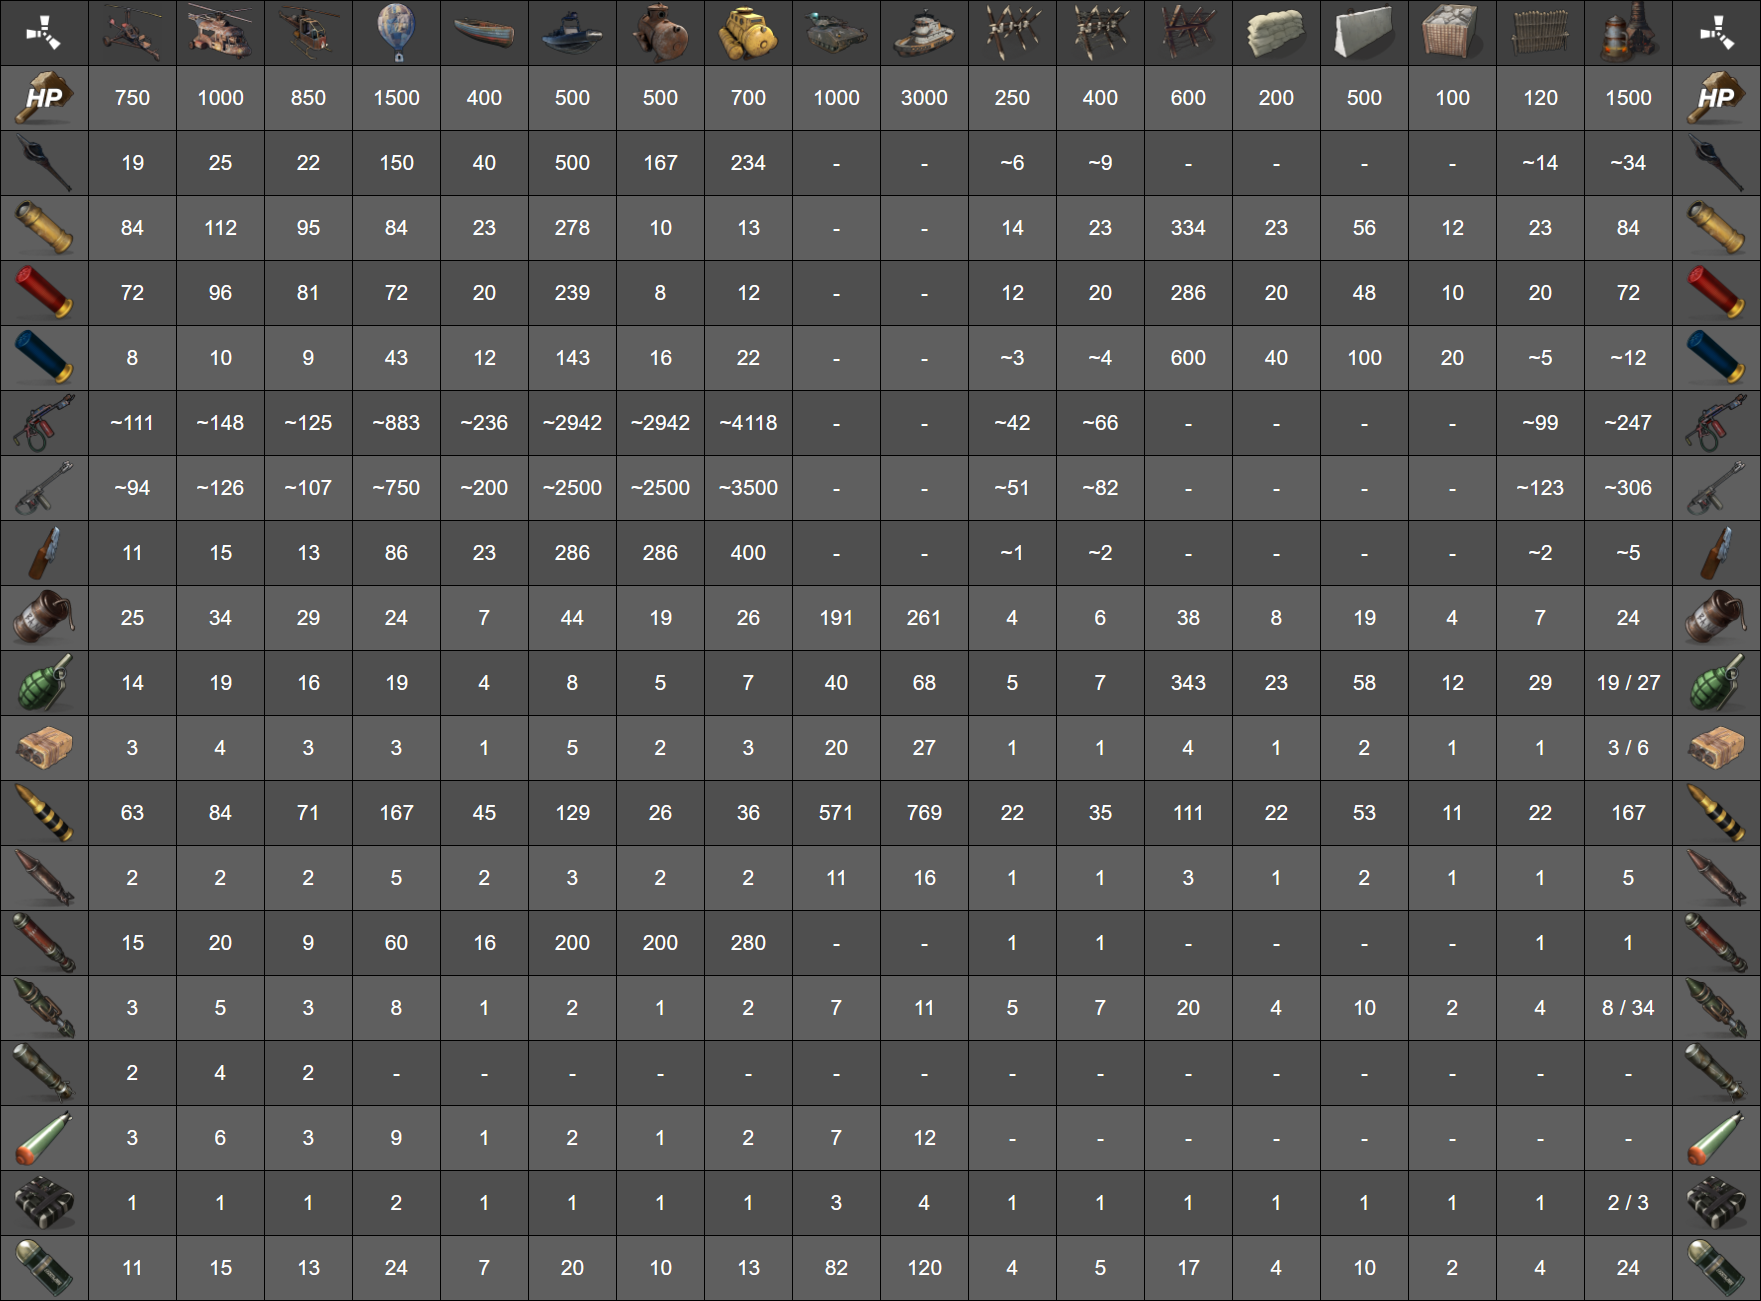Select the barbed barricade icon above 400 HP

tap(1100, 32)
